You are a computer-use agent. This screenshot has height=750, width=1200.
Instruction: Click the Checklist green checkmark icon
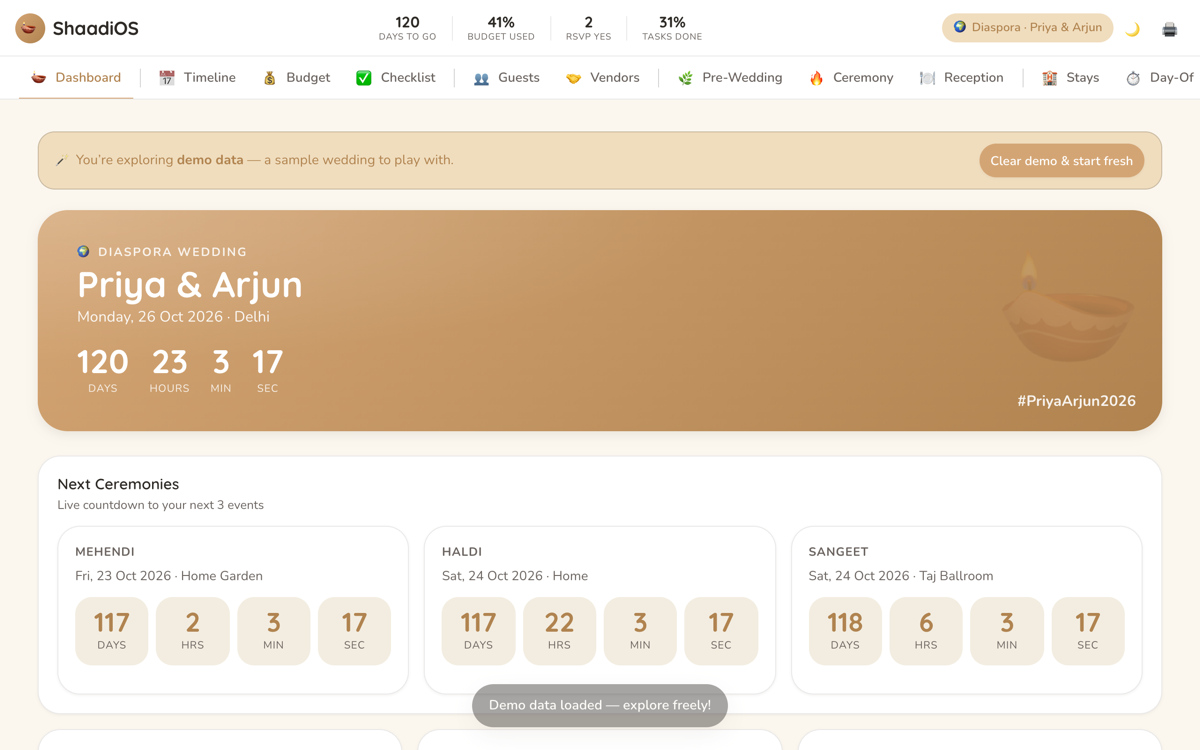click(364, 78)
